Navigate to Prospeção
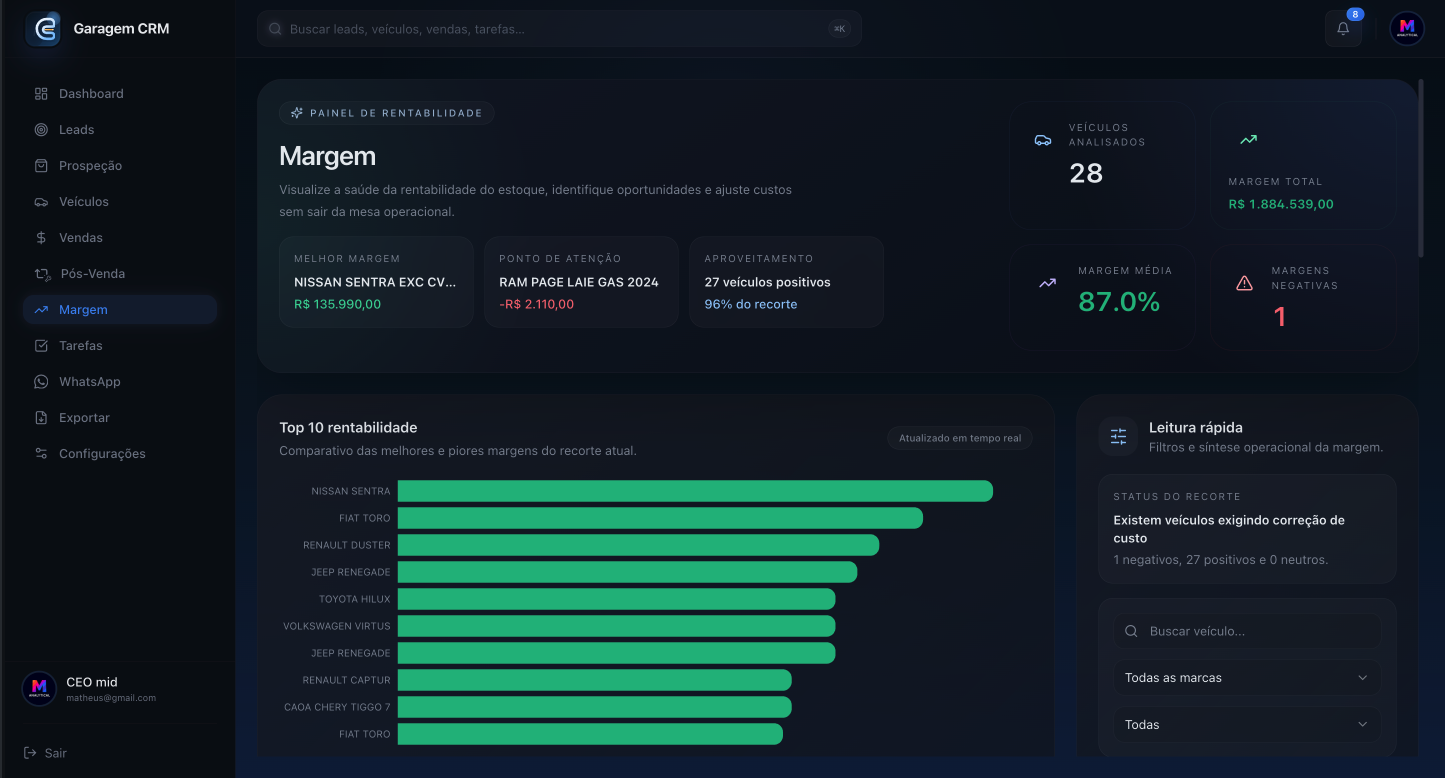This screenshot has width=1445, height=778. 120,166
